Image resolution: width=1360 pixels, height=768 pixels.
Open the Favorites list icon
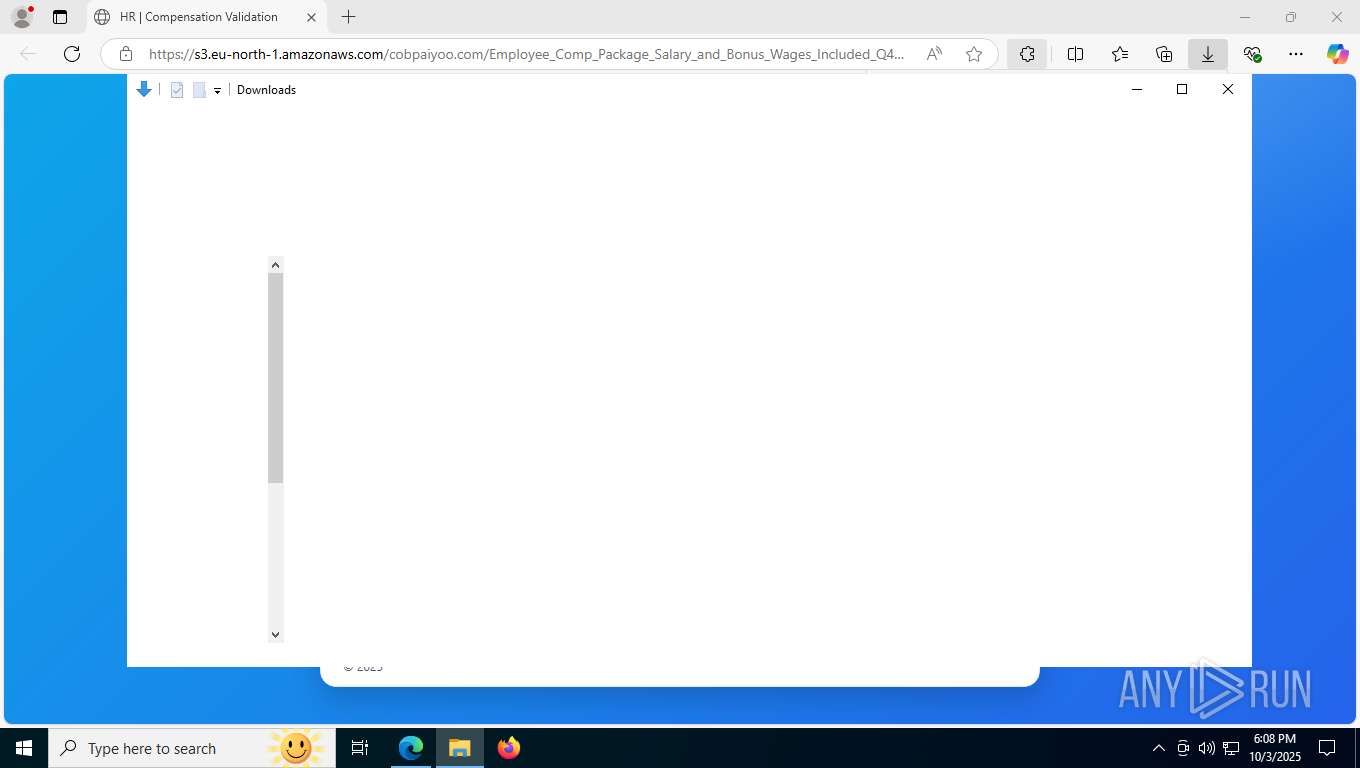(x=1120, y=54)
